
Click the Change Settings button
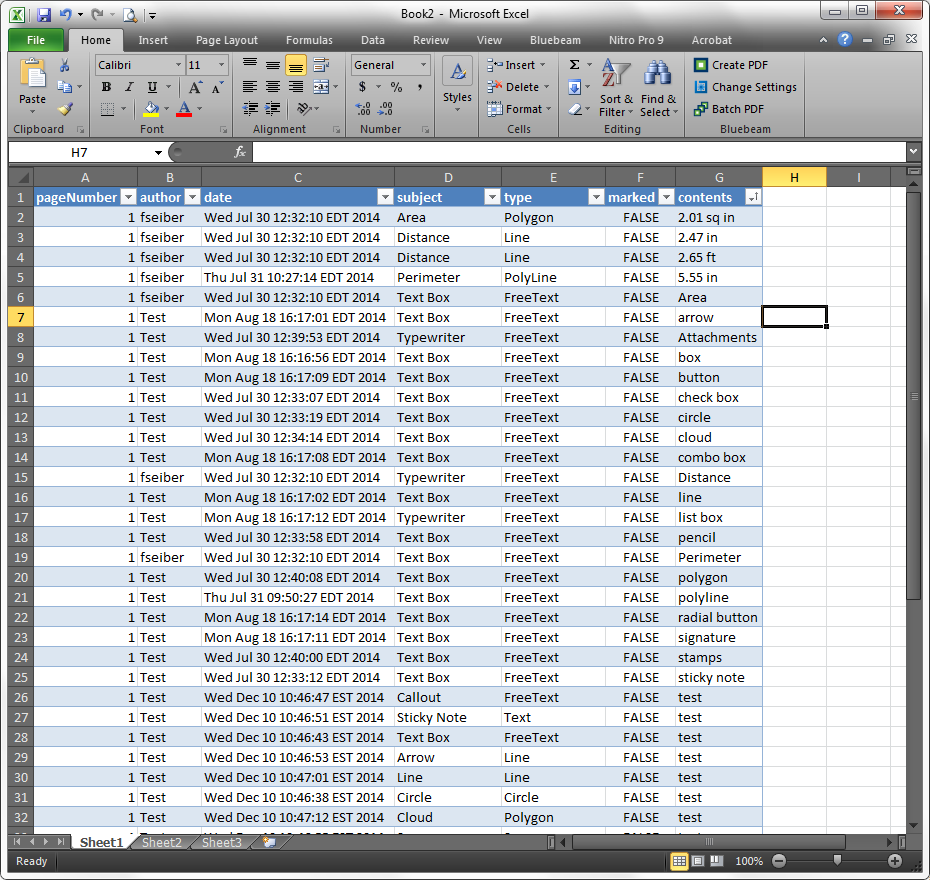pyautogui.click(x=745, y=85)
